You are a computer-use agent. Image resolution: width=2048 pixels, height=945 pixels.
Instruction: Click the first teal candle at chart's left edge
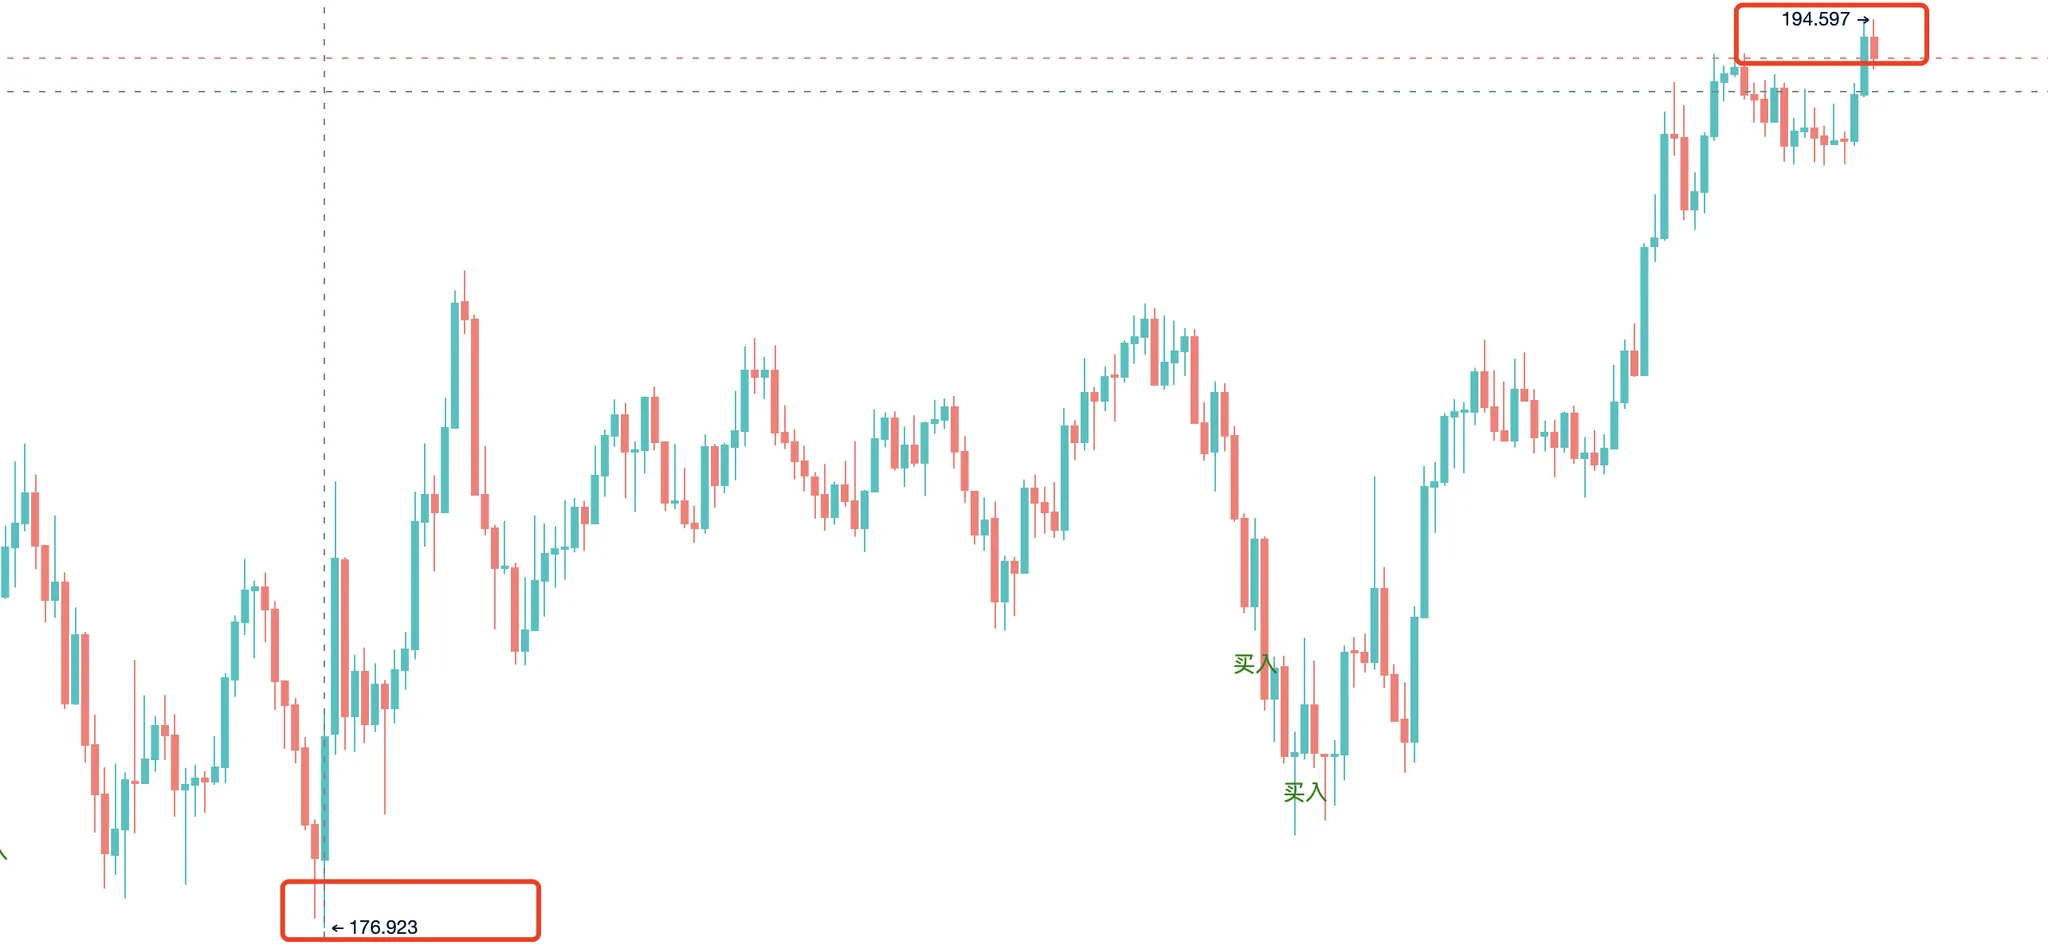click(4, 572)
